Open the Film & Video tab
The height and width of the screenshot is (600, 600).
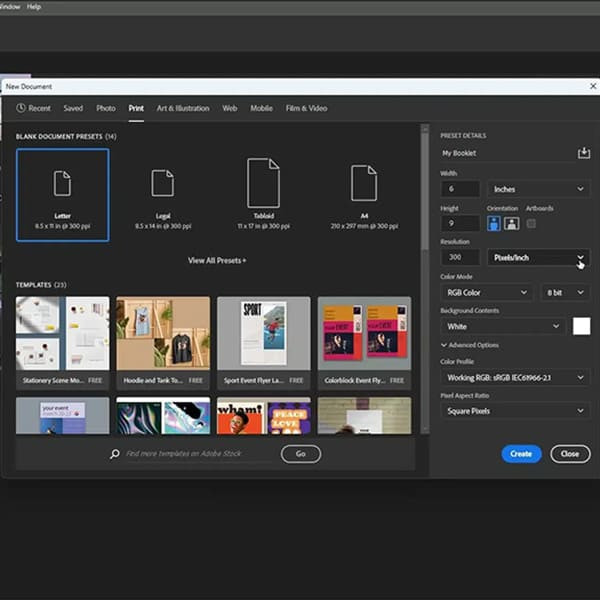(306, 108)
